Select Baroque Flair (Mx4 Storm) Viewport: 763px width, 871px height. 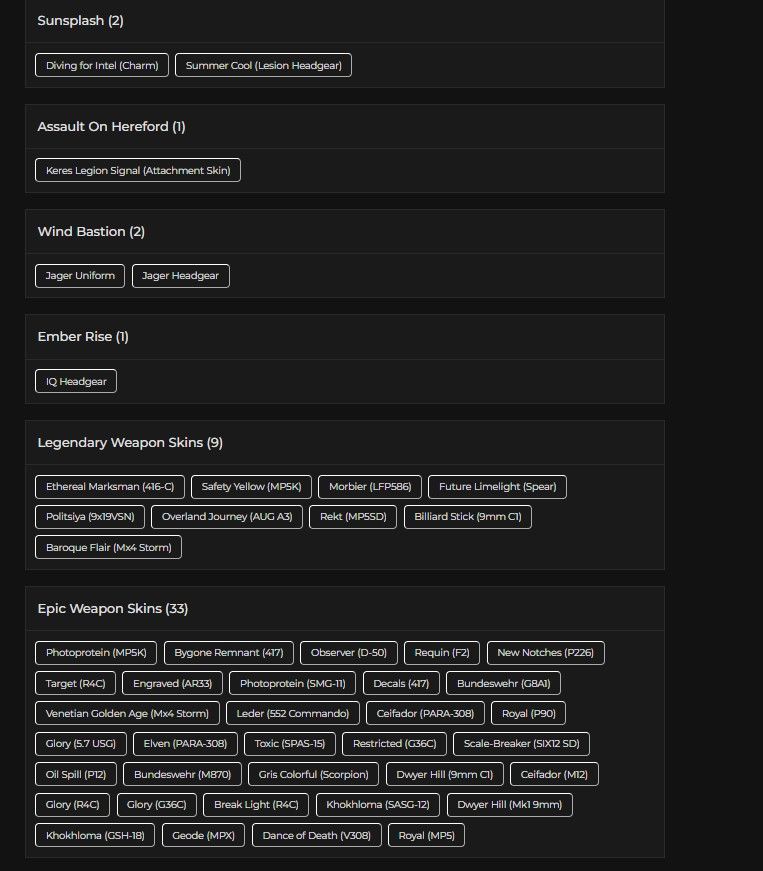click(108, 547)
